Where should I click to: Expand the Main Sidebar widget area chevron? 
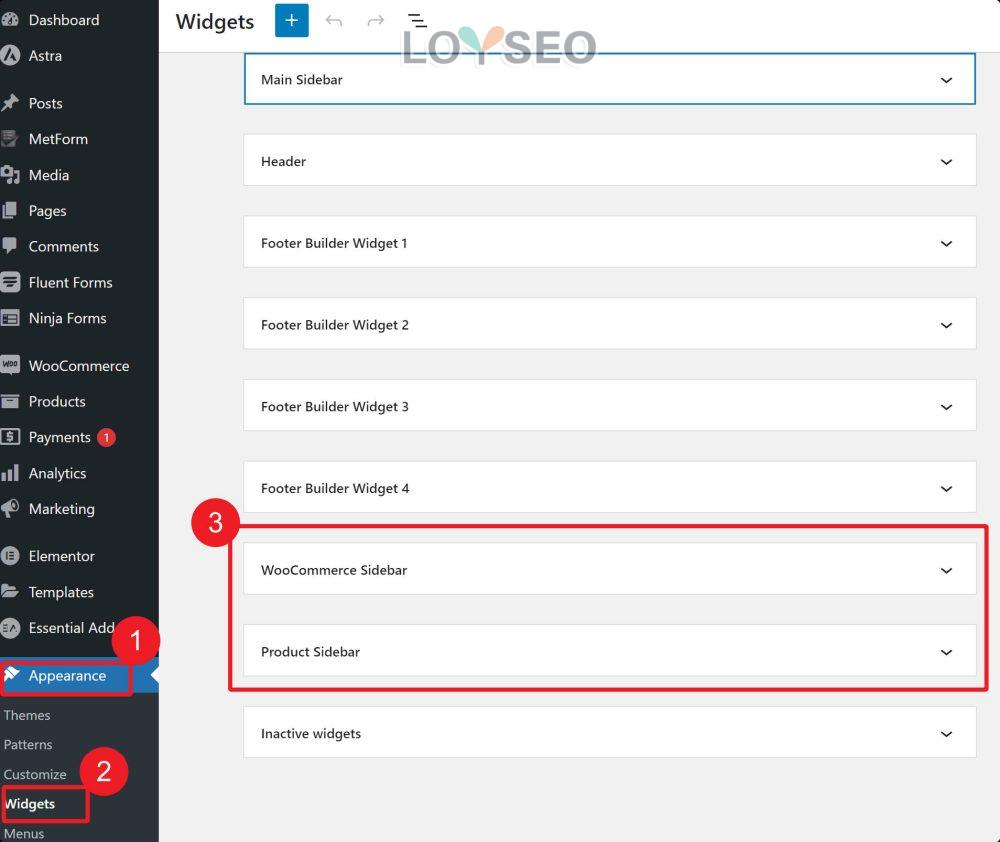(946, 80)
